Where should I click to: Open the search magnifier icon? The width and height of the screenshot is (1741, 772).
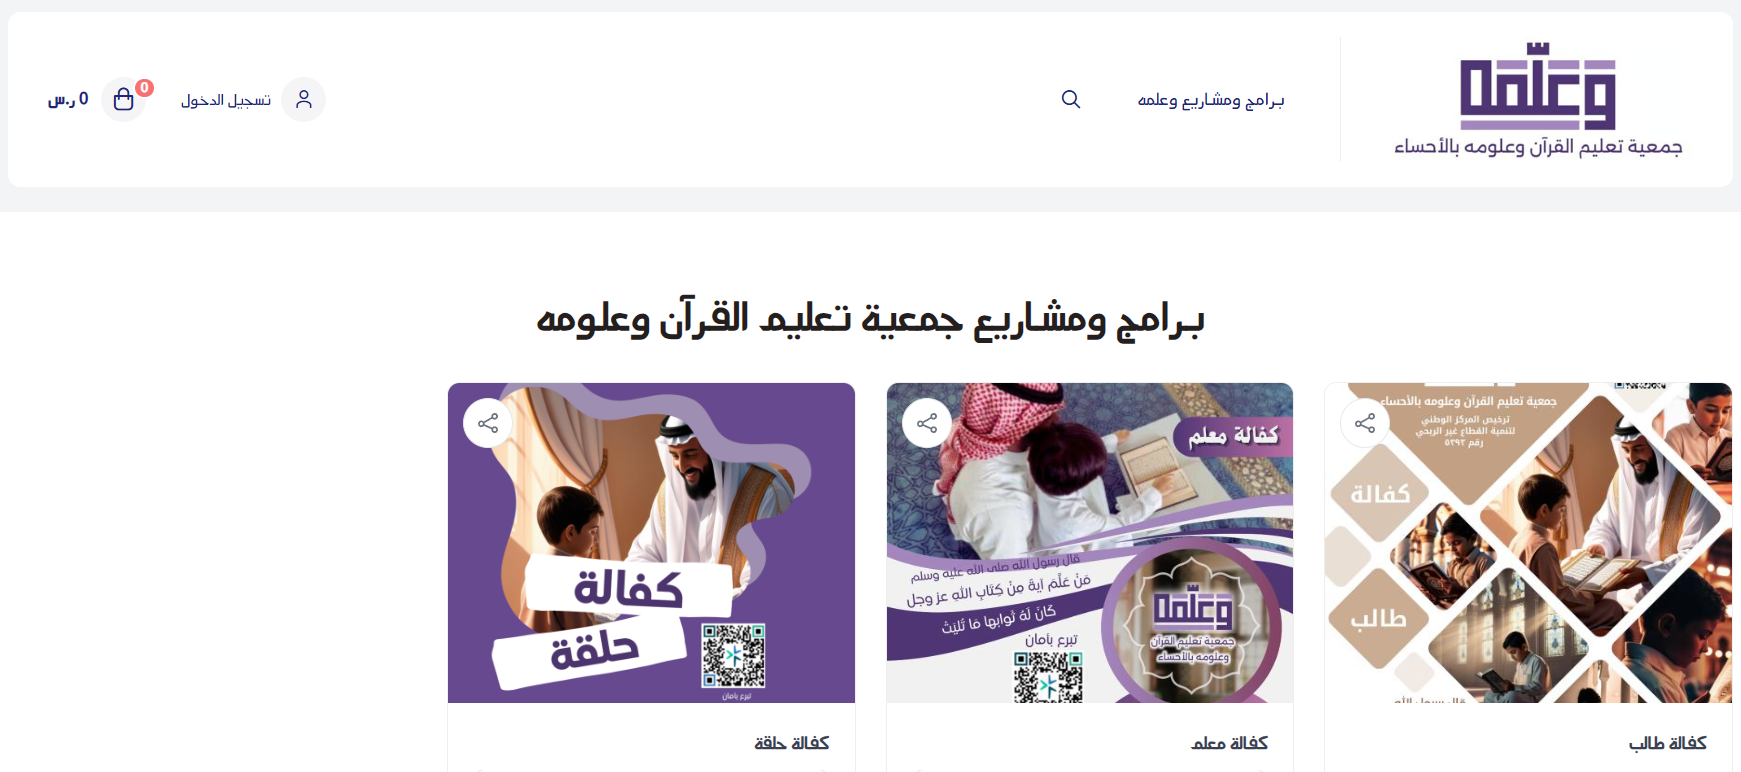point(1071,99)
